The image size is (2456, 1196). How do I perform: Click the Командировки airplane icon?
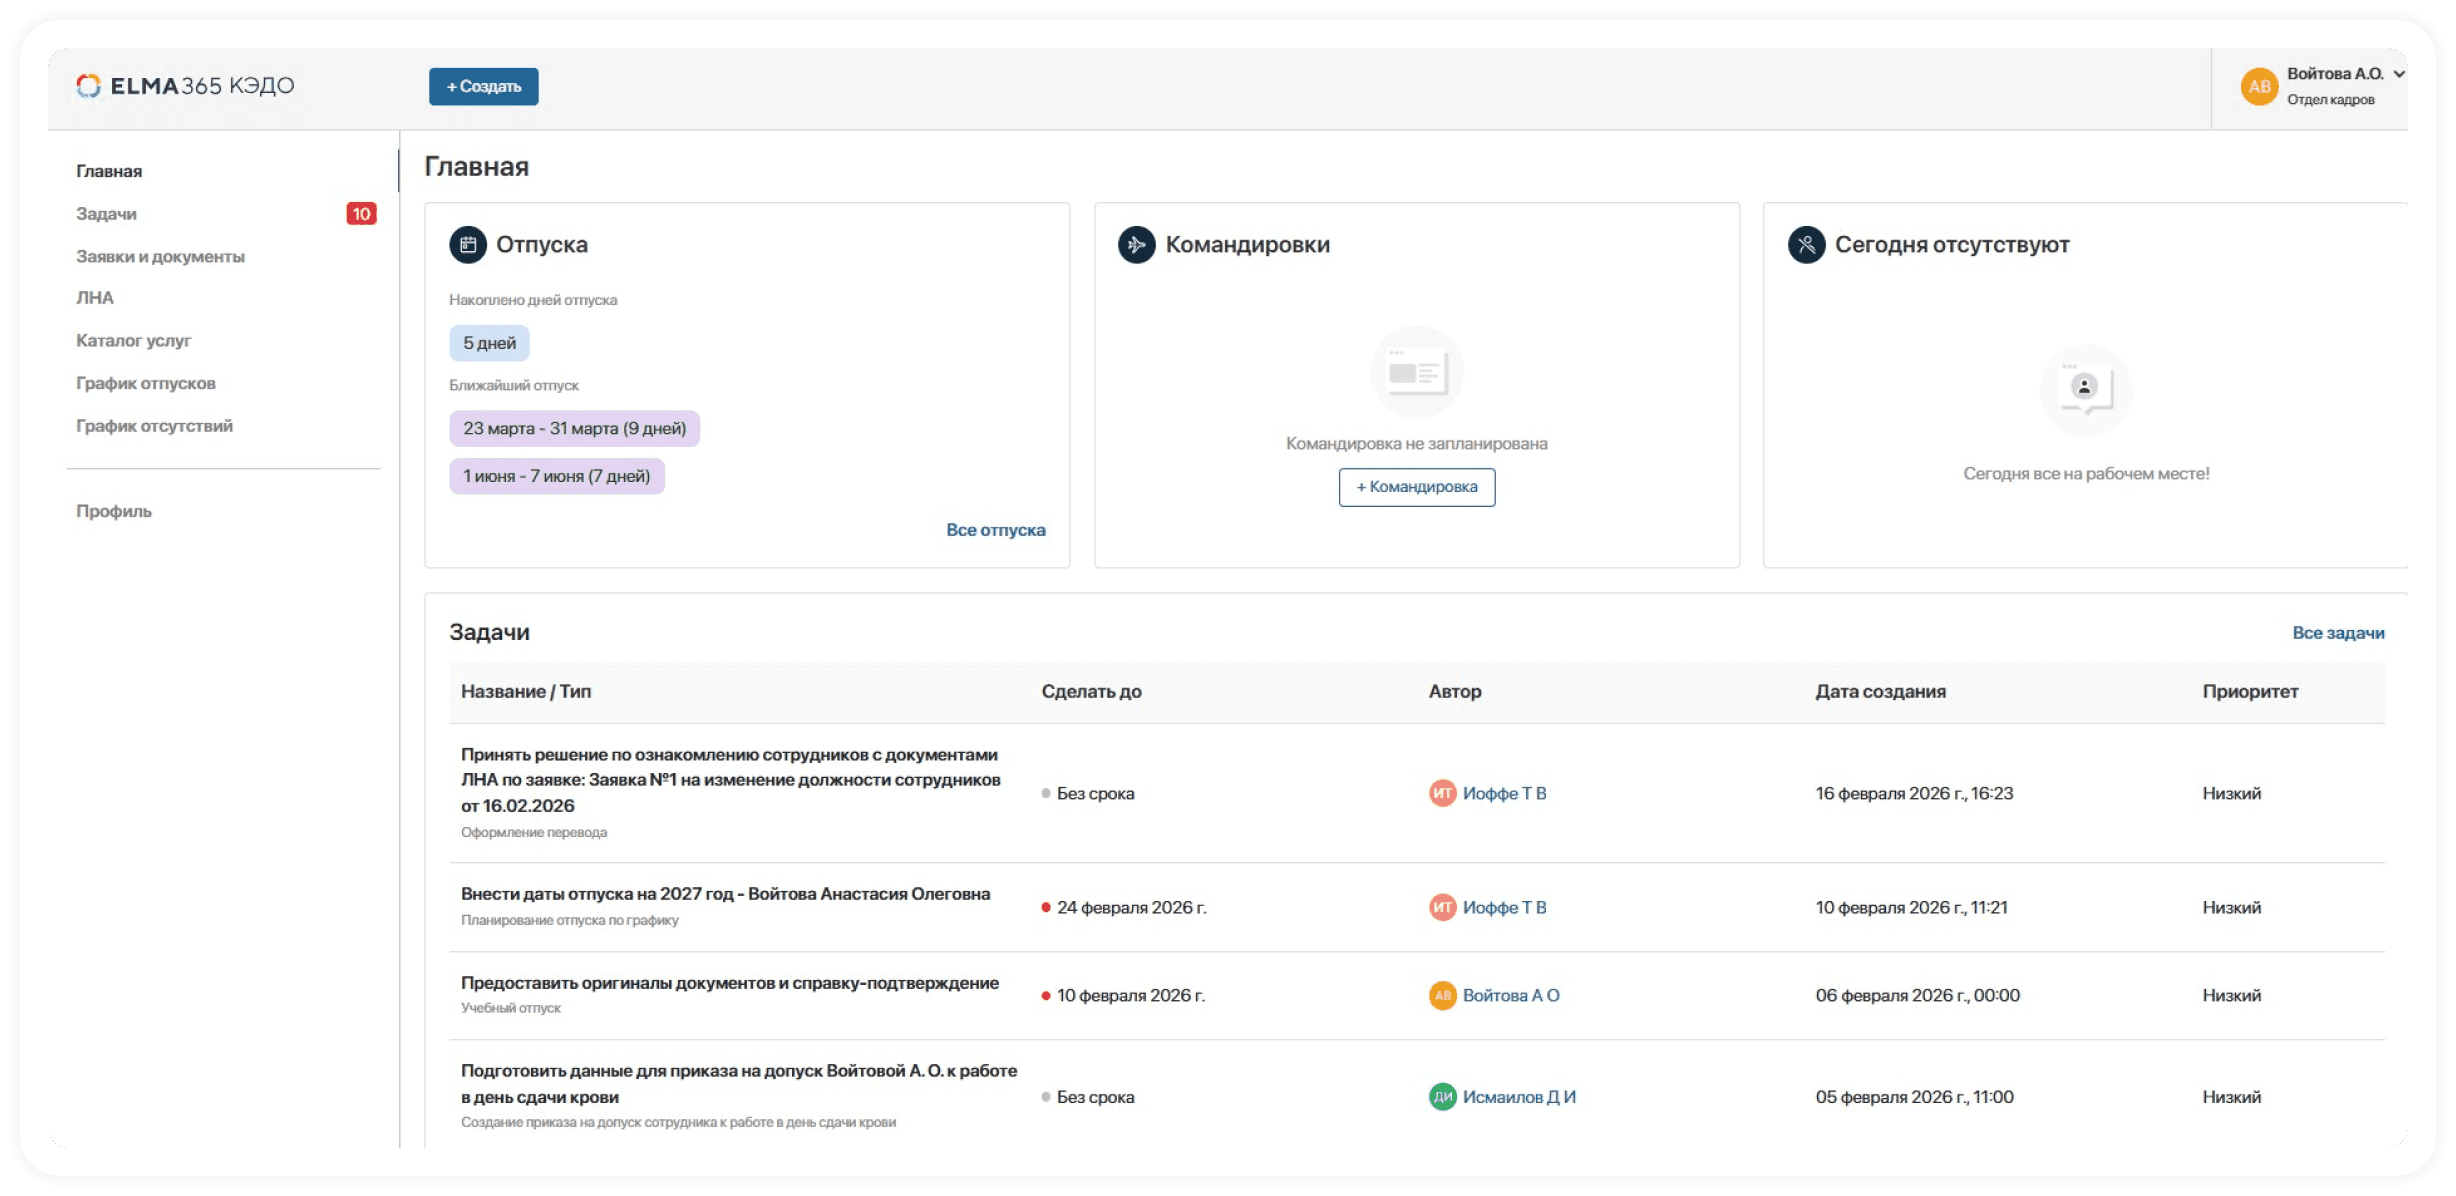[1136, 245]
